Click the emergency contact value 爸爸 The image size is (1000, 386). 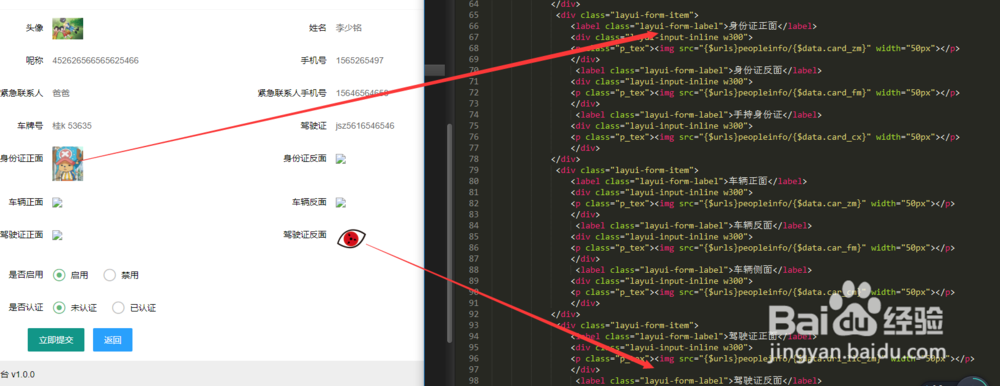tap(61, 93)
